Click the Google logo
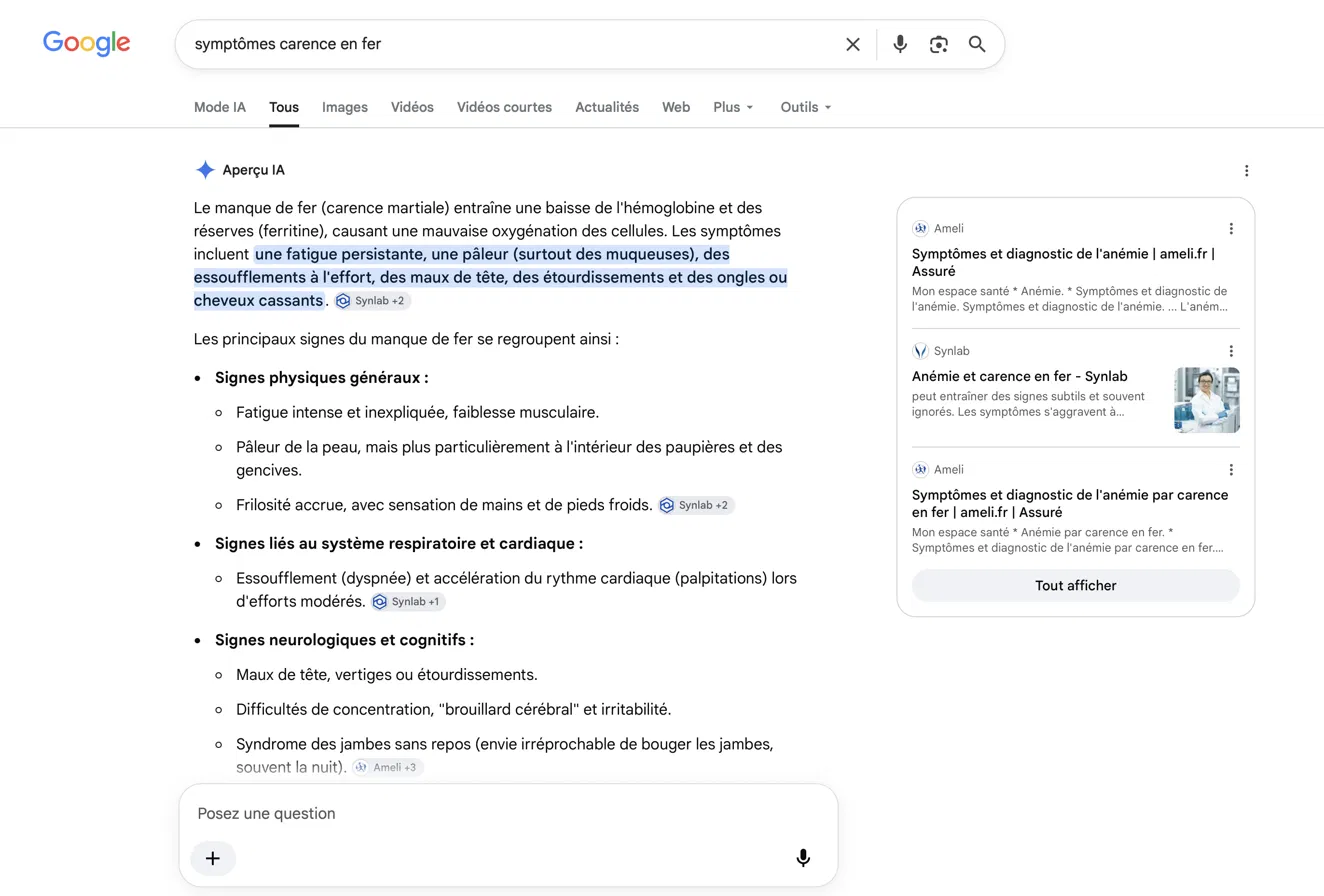Screen dimensions: 1324x896 click(x=87, y=43)
